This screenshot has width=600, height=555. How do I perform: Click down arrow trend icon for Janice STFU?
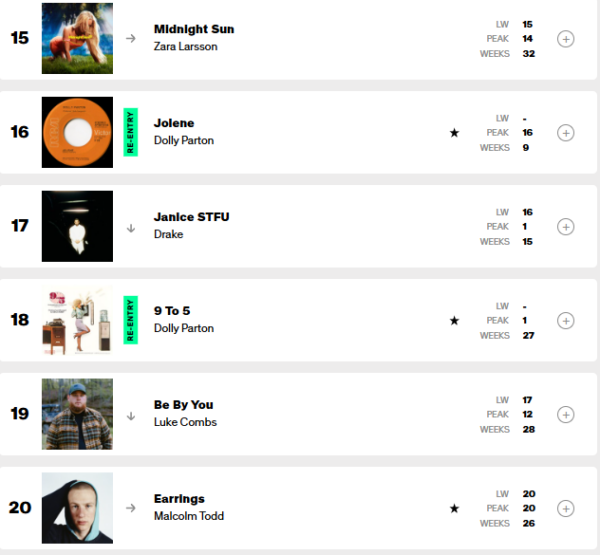coord(131,228)
